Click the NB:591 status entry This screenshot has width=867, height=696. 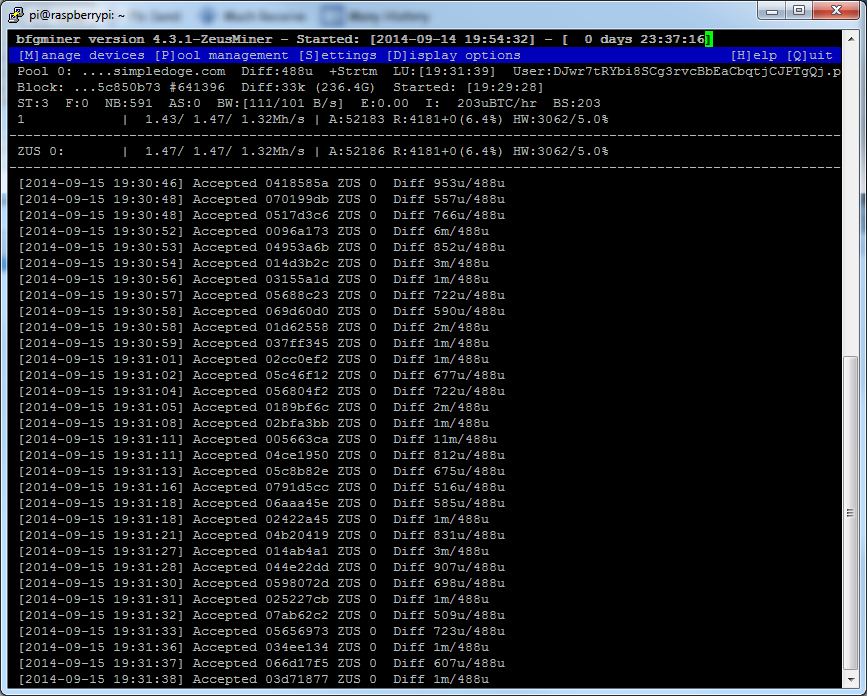tap(128, 103)
